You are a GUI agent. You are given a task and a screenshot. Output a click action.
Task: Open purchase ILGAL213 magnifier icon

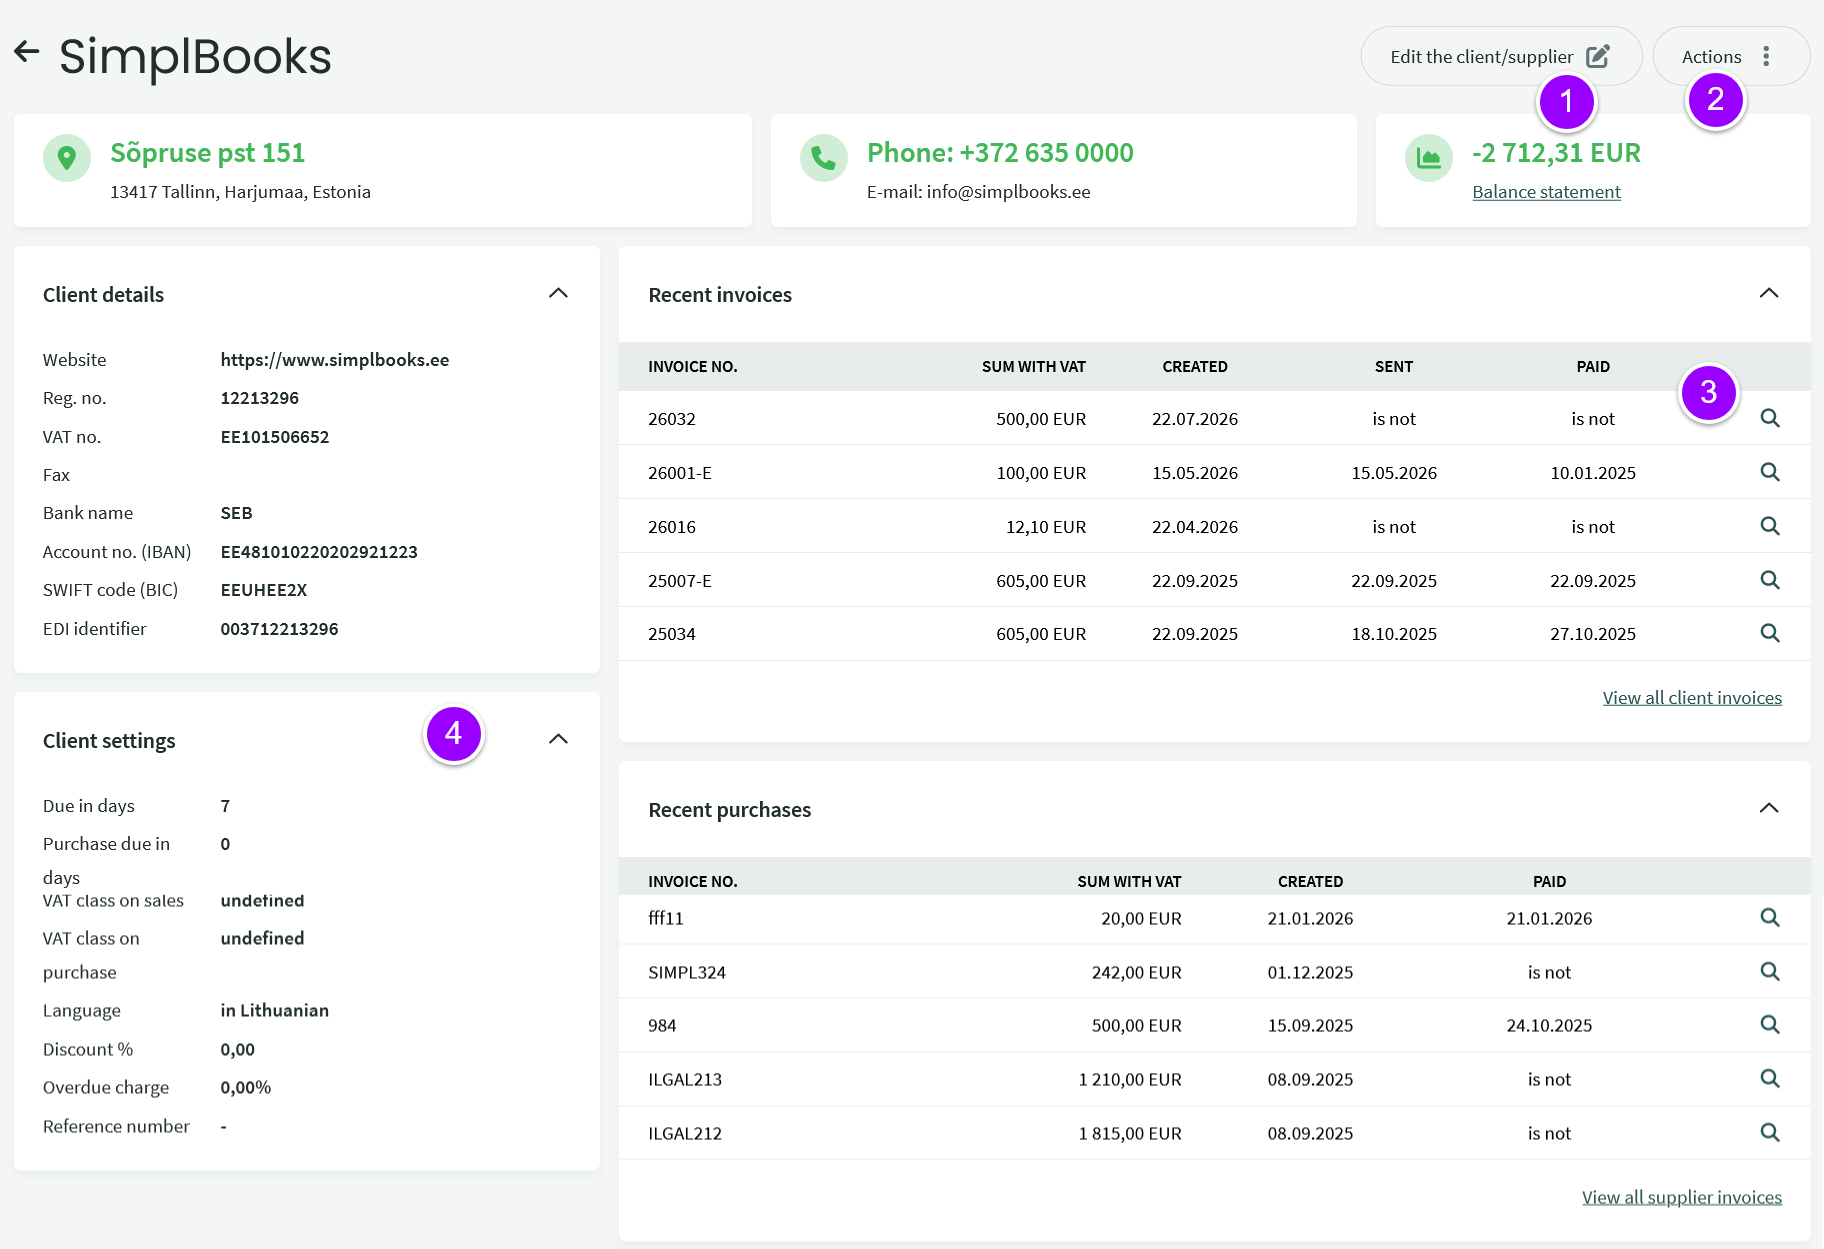tap(1769, 1079)
